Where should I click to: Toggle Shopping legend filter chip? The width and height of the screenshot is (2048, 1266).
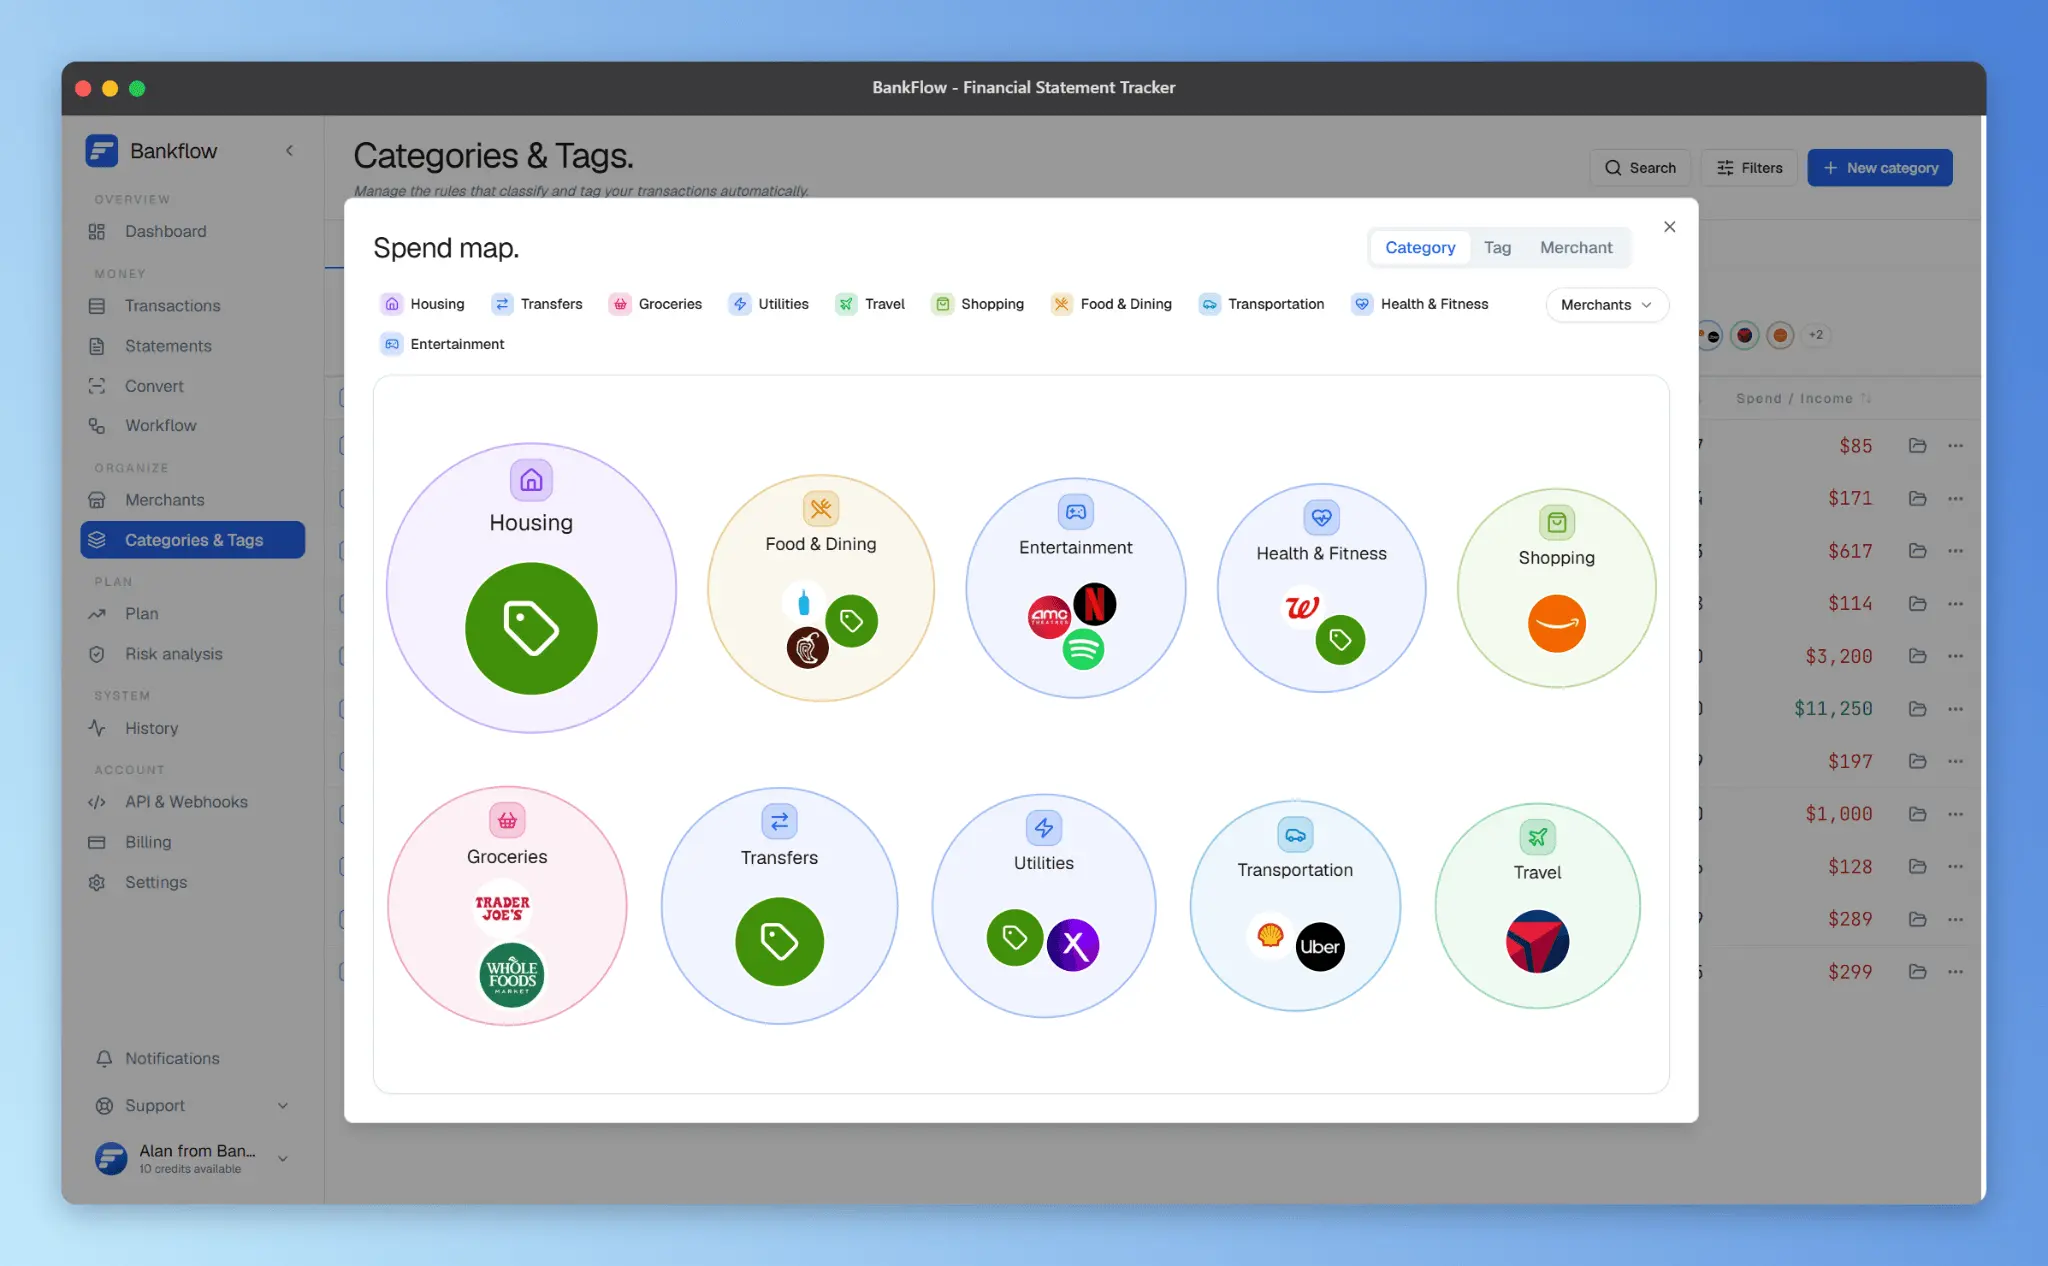pos(978,304)
